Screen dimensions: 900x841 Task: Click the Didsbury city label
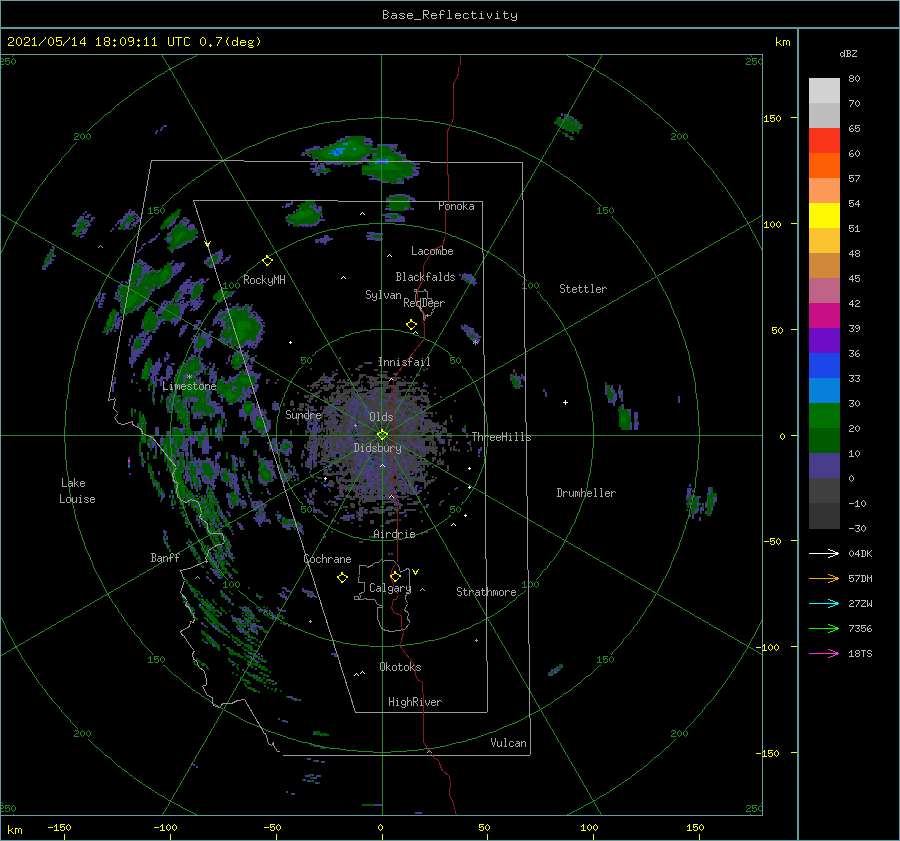tap(378, 448)
